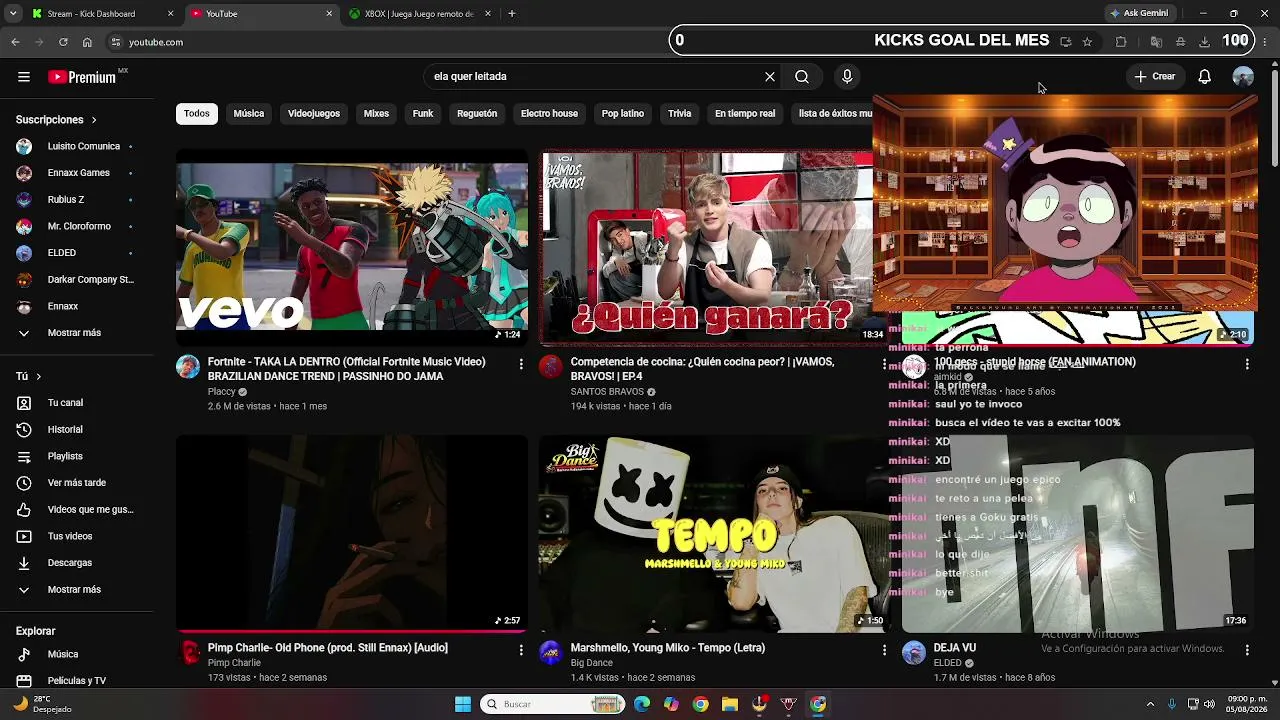Click the browser address bar

coord(385,42)
